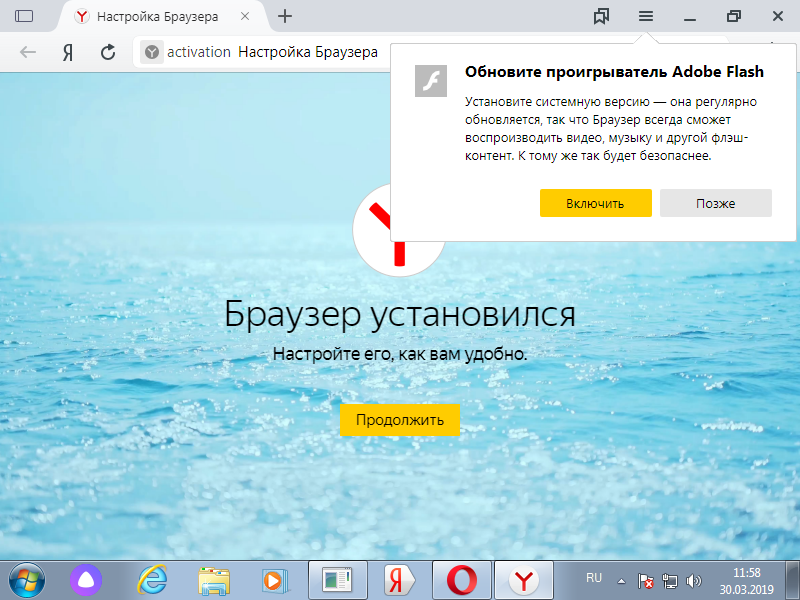
Task: Open the volume speaker tray icon
Action: tap(694, 581)
